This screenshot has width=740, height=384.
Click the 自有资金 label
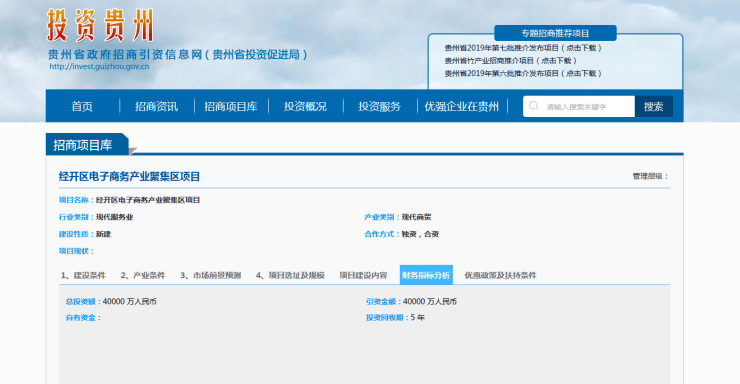click(x=83, y=318)
